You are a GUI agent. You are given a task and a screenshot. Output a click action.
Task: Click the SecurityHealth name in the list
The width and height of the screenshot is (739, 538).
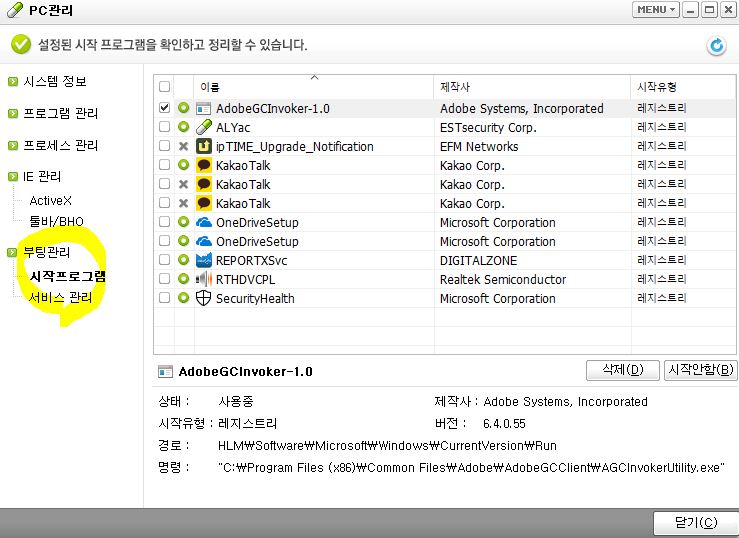click(255, 299)
